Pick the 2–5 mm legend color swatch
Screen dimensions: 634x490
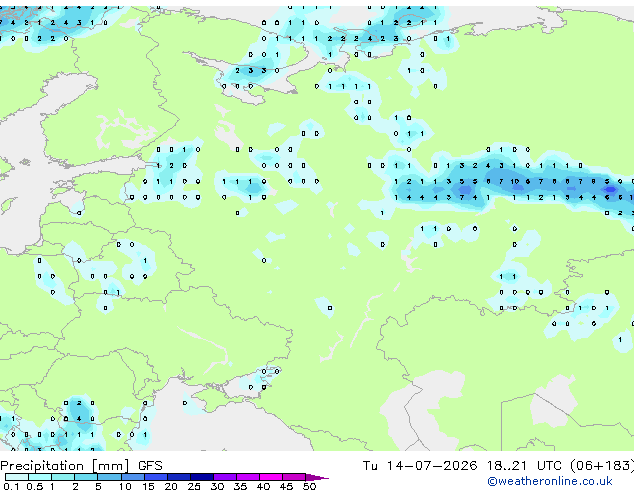(x=86, y=477)
